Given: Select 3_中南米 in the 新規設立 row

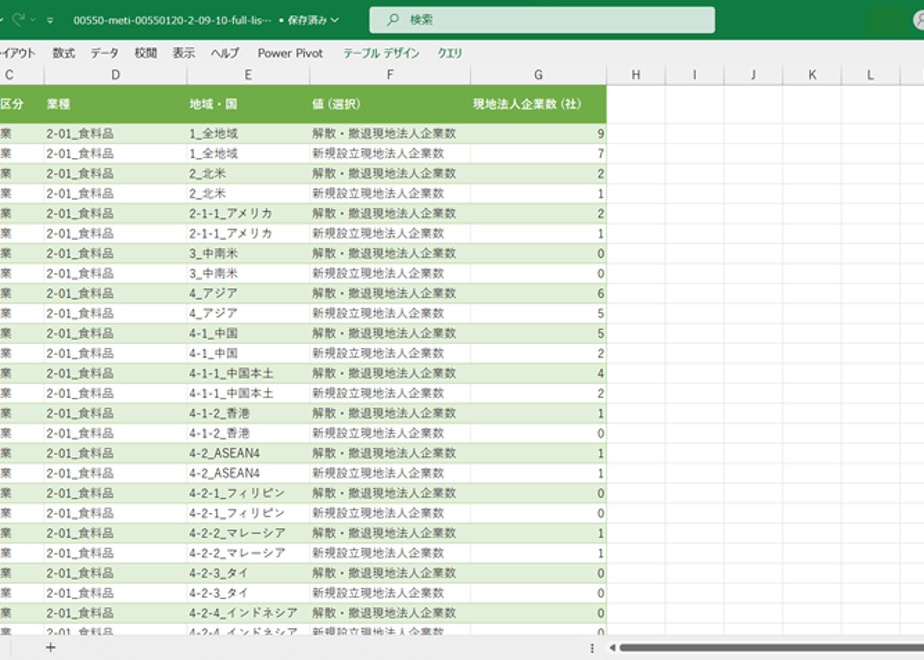Looking at the screenshot, I should tap(248, 273).
